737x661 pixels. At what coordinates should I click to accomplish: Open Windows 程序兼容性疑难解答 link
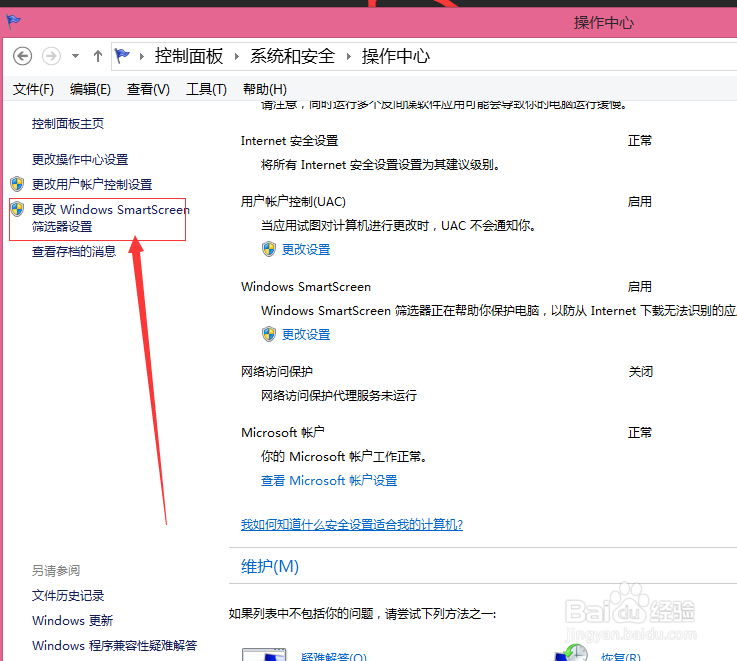coord(114,645)
